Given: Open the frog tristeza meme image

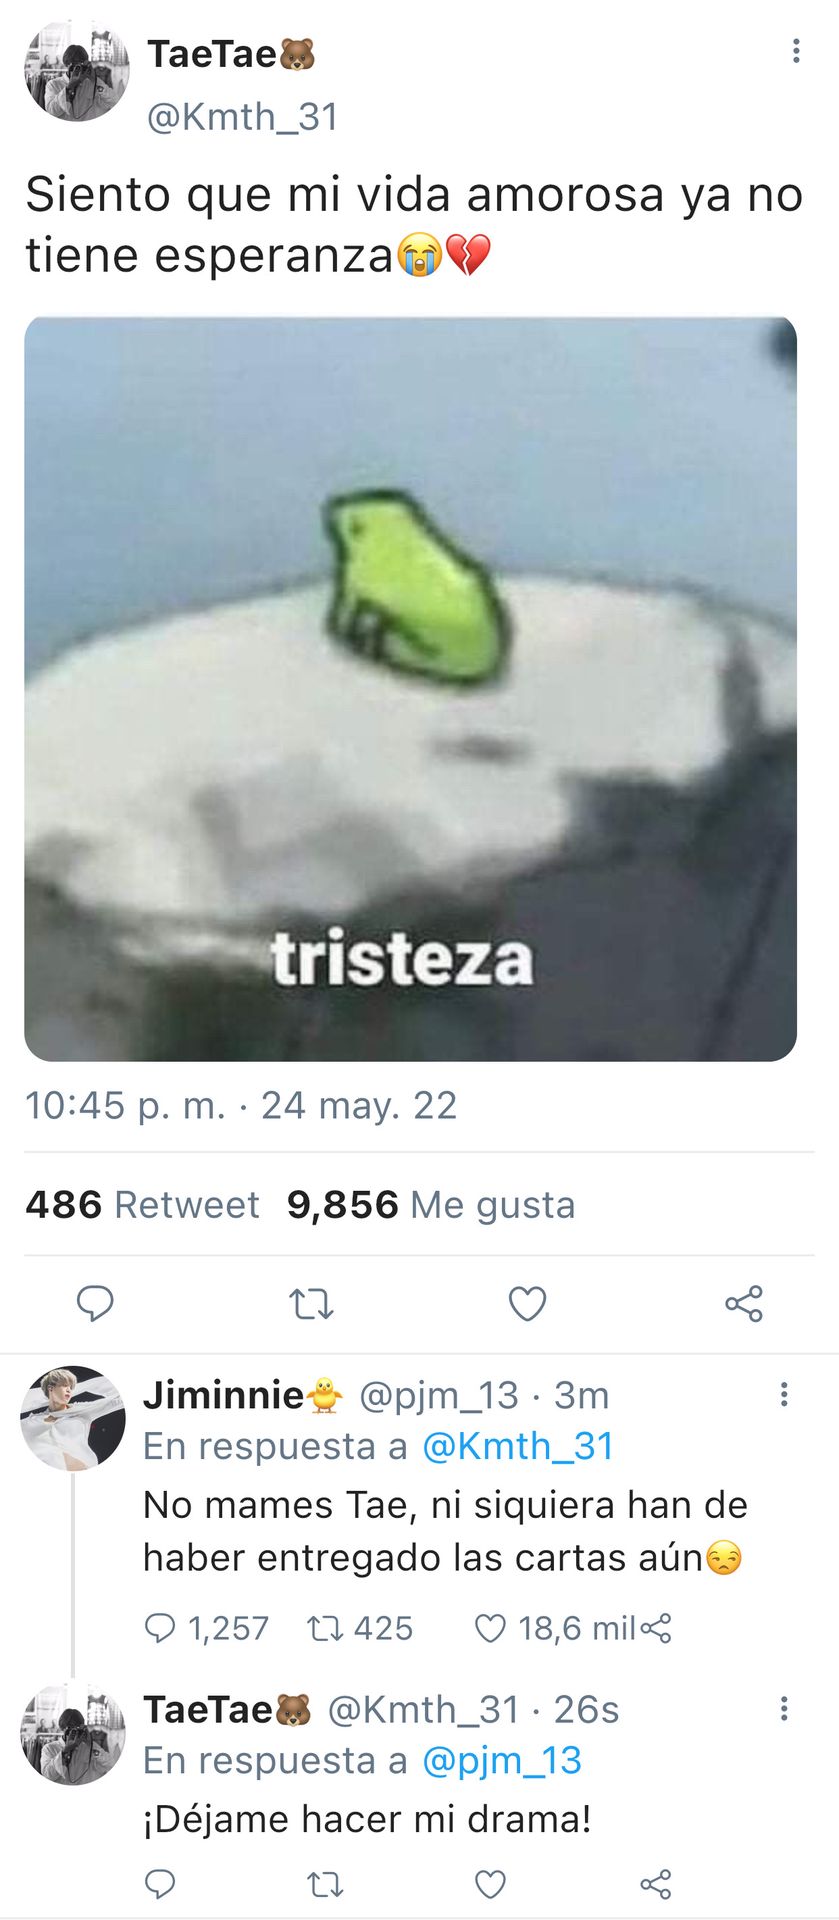Looking at the screenshot, I should (x=410, y=689).
